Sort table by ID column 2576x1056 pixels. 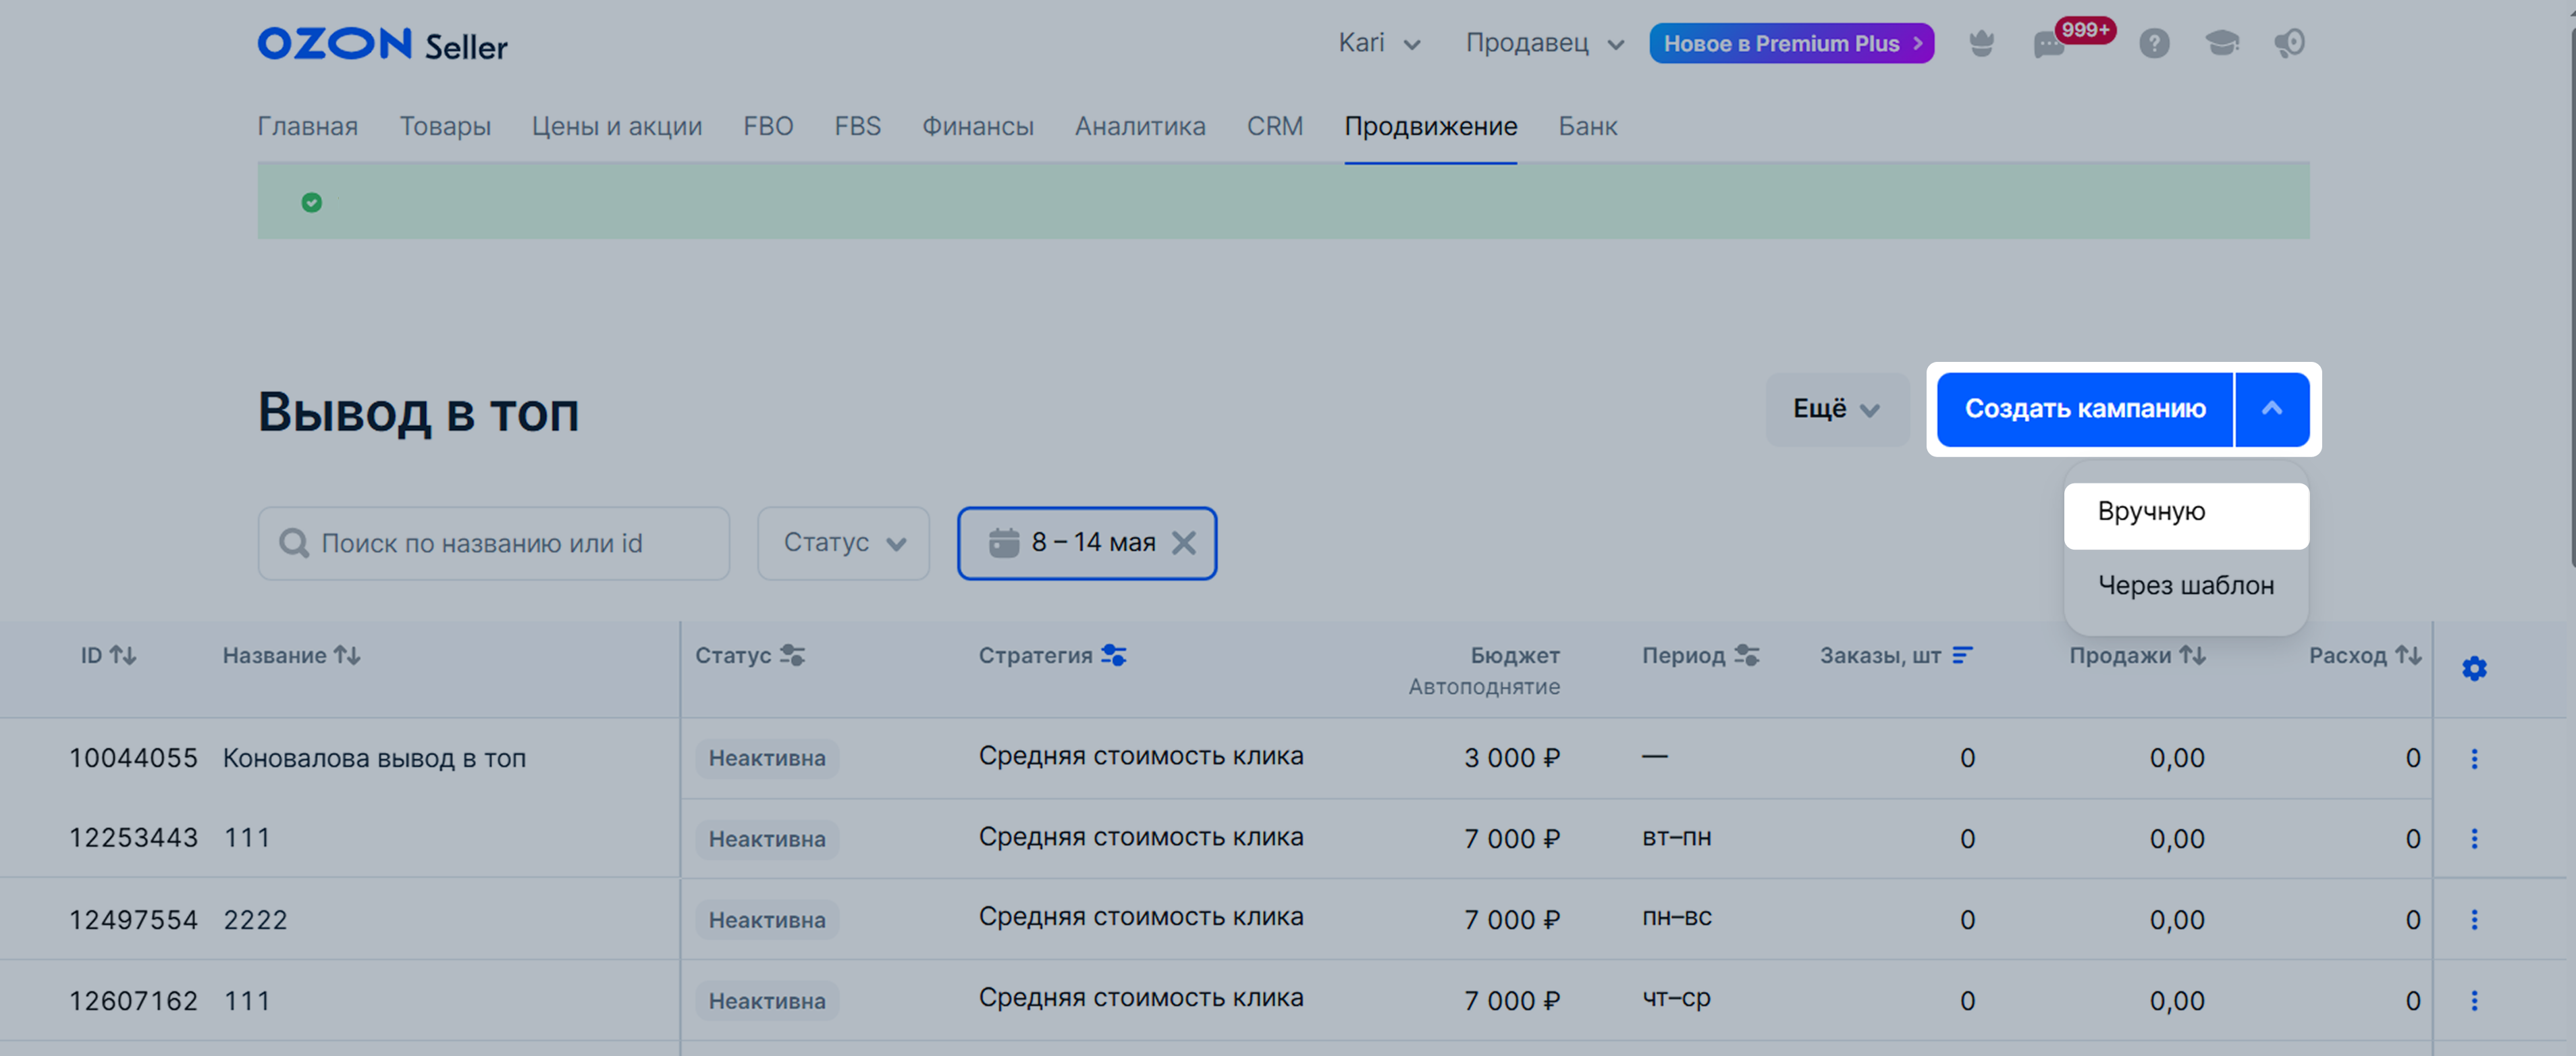coord(124,655)
